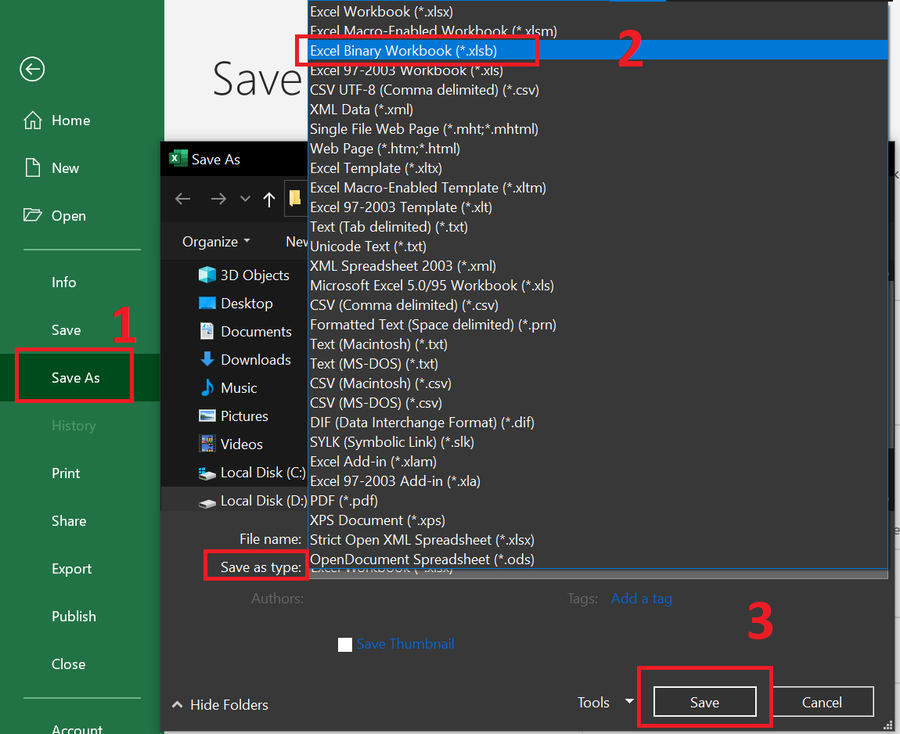The image size is (900, 734).
Task: Select Close in Backstage sidebar
Action: pyautogui.click(x=68, y=664)
